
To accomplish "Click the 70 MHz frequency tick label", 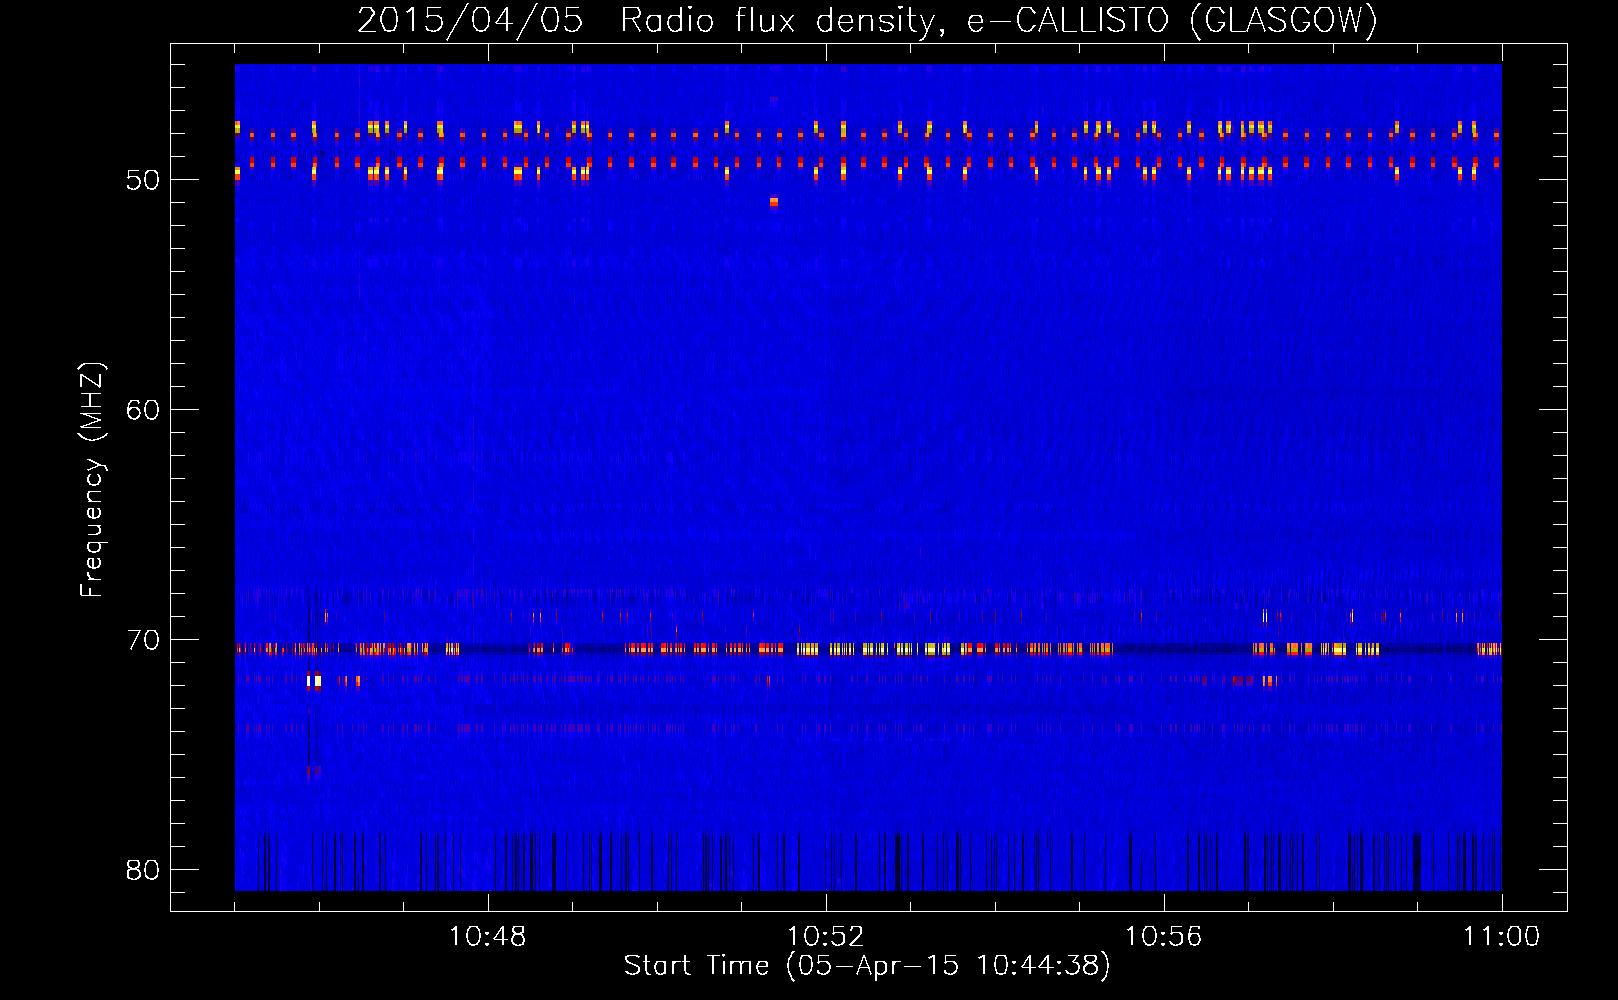I will tap(143, 640).
